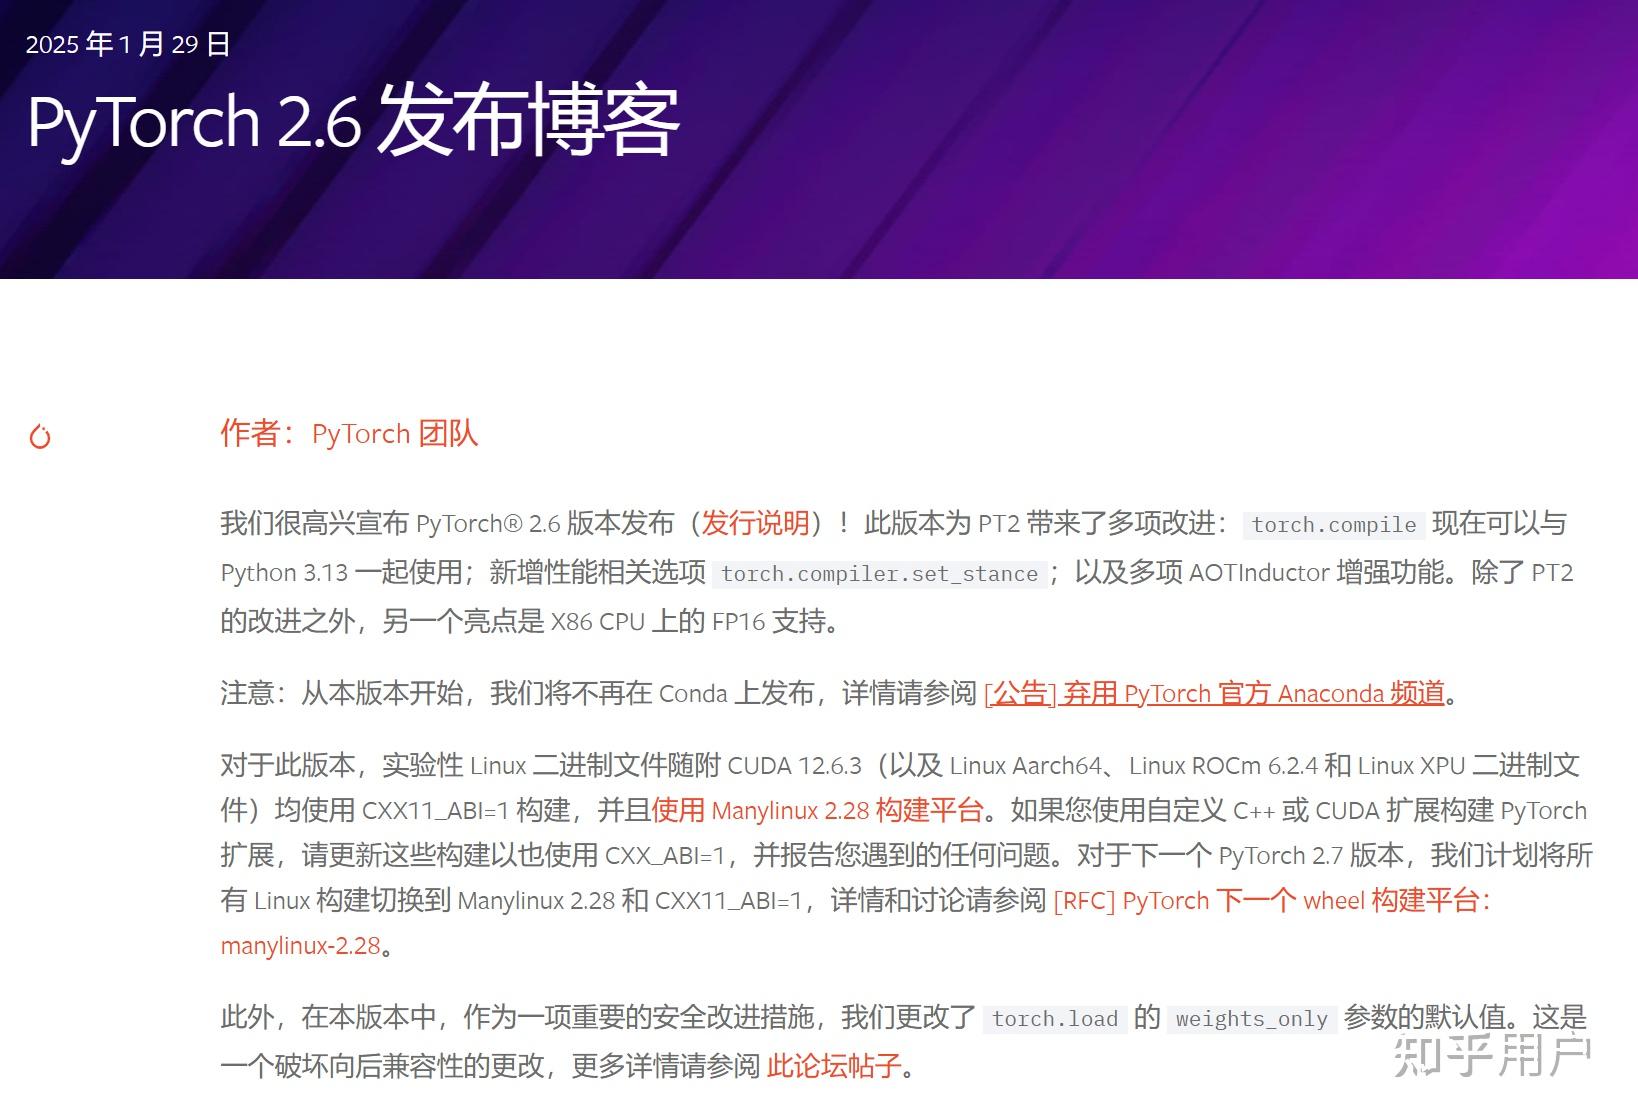Click the PyTorch flame logo icon
The height and width of the screenshot is (1110, 1638).
click(41, 435)
